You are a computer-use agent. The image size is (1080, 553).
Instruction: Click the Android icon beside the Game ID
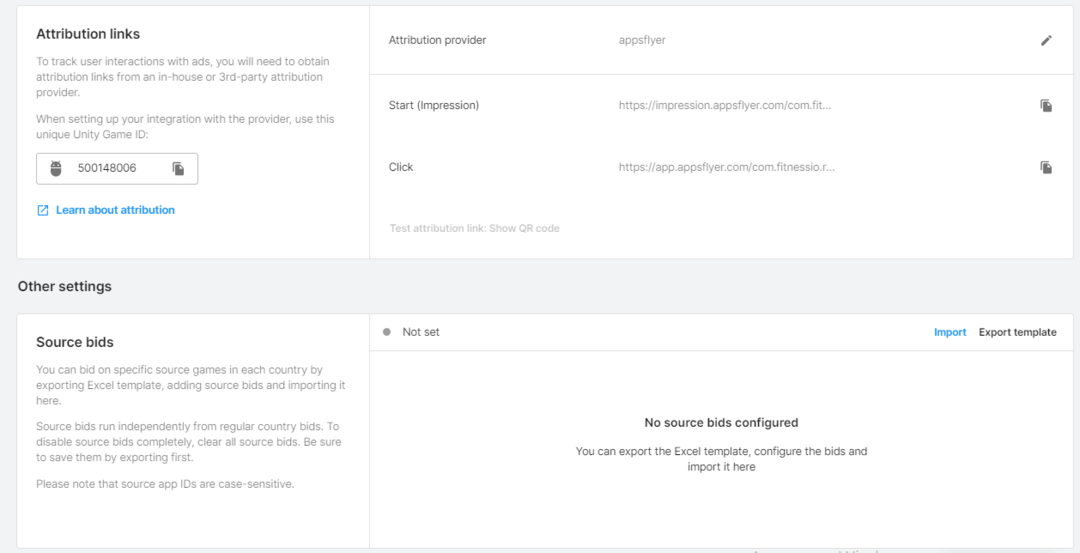tap(56, 169)
